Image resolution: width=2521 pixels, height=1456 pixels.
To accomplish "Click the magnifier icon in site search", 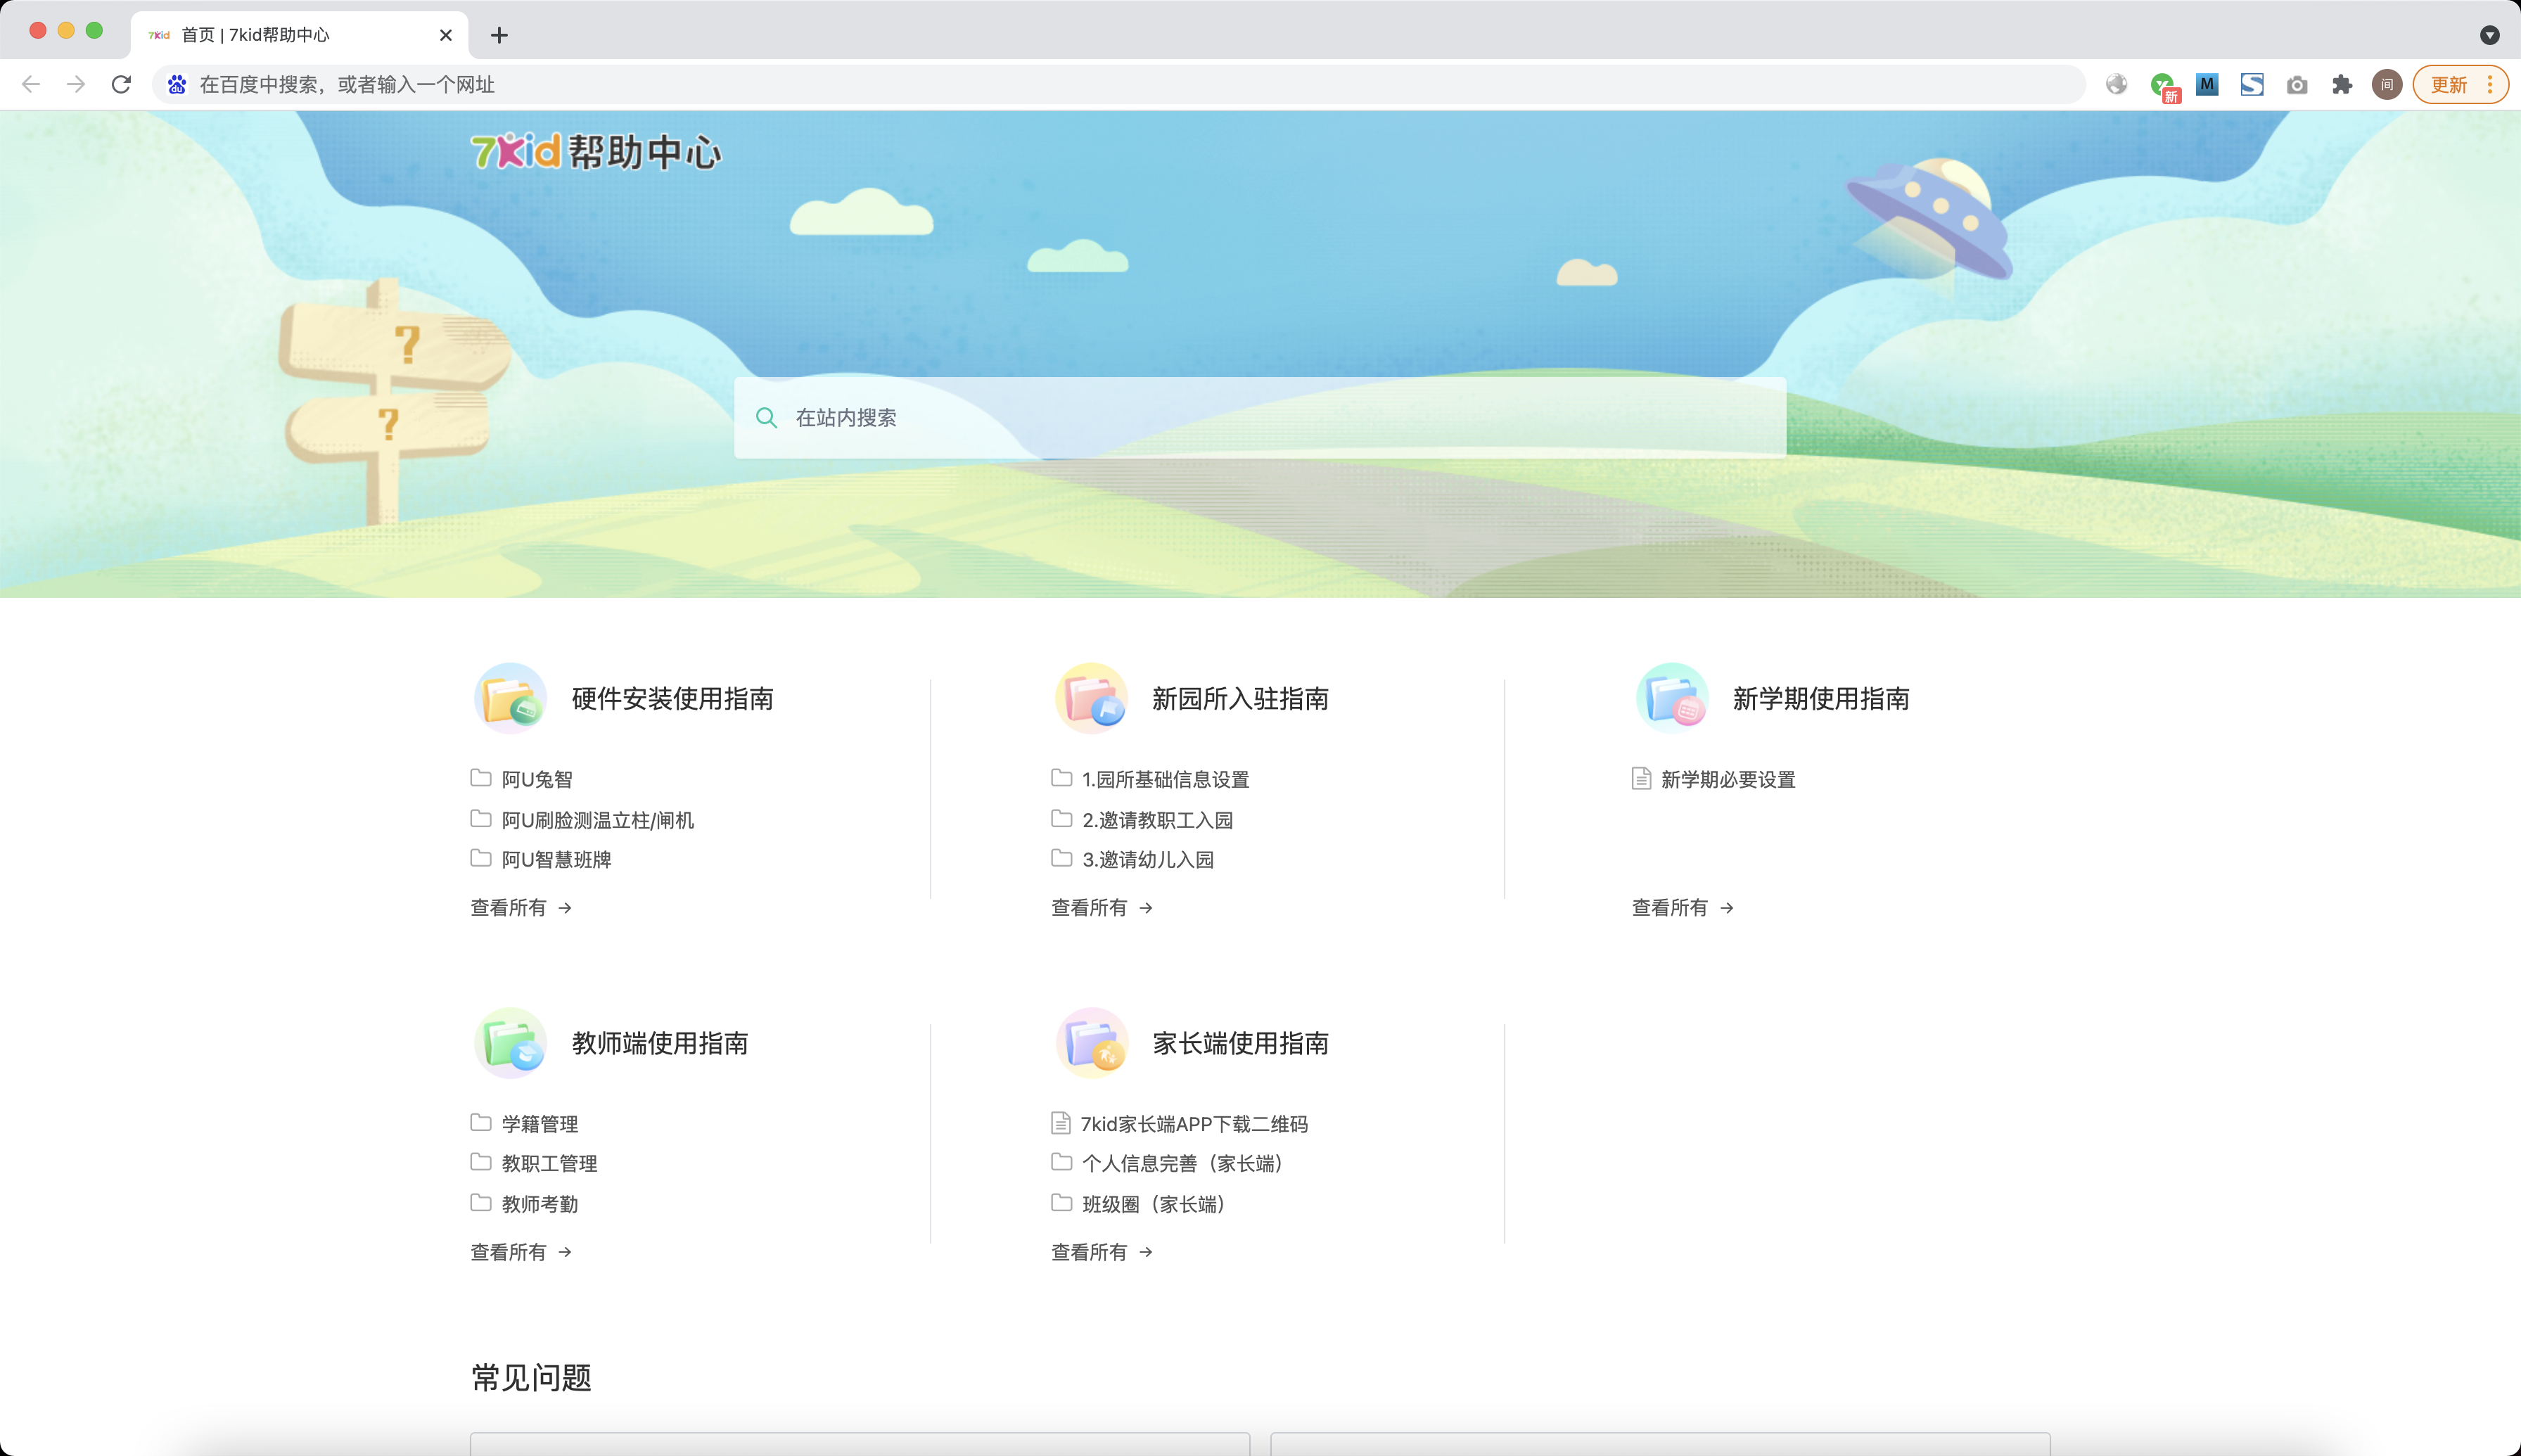I will click(766, 418).
